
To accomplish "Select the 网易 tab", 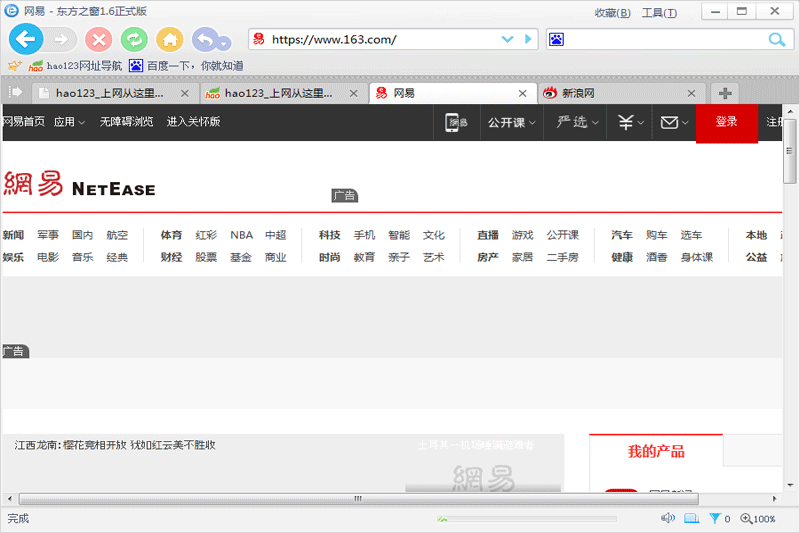I will [444, 93].
